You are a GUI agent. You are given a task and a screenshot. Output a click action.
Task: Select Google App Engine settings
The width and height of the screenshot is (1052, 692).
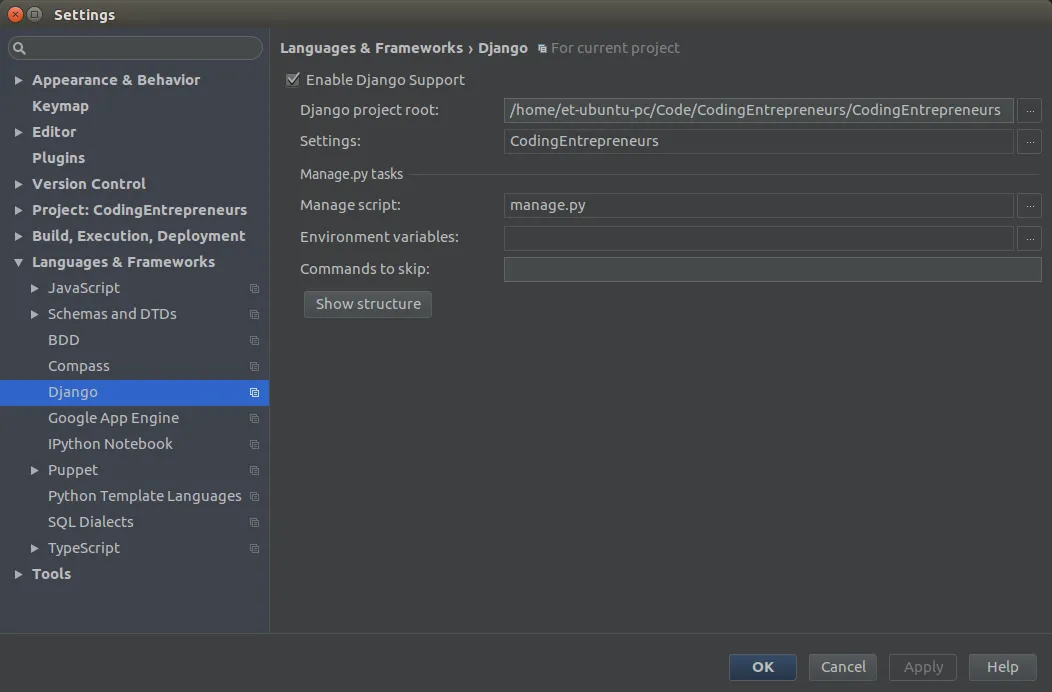click(x=113, y=418)
